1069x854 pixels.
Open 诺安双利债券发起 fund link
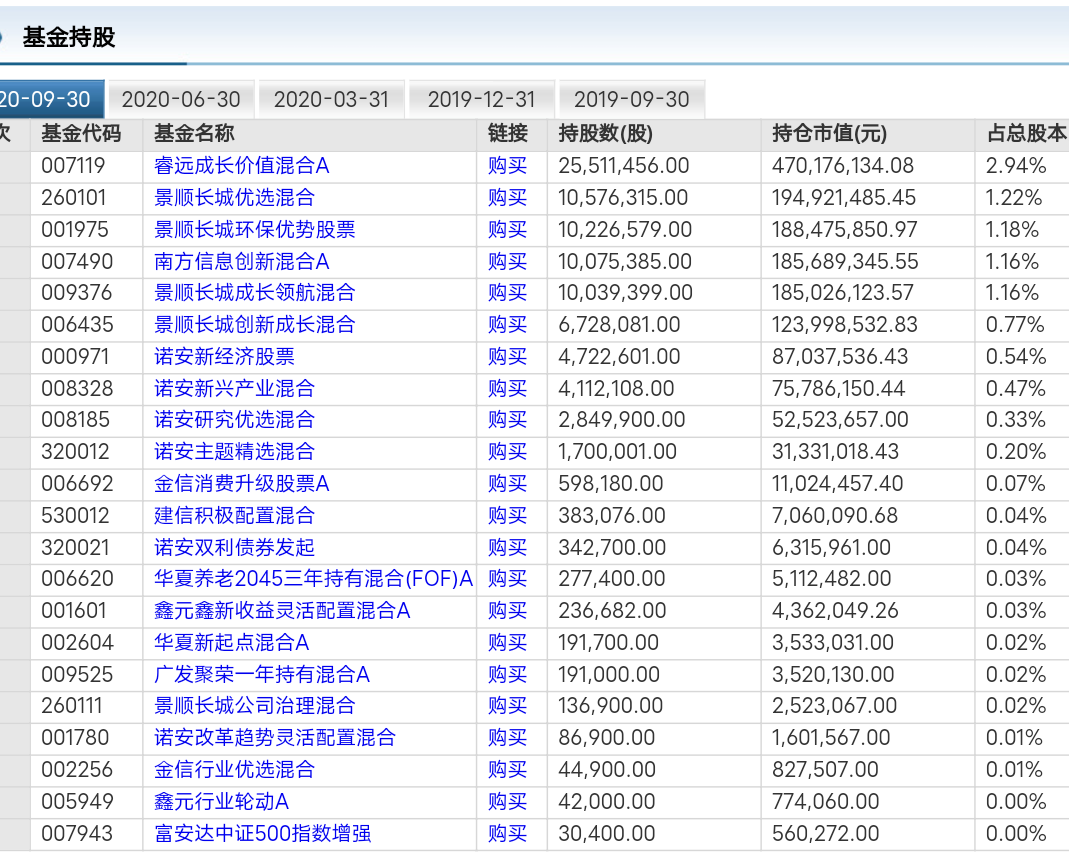[x=235, y=548]
